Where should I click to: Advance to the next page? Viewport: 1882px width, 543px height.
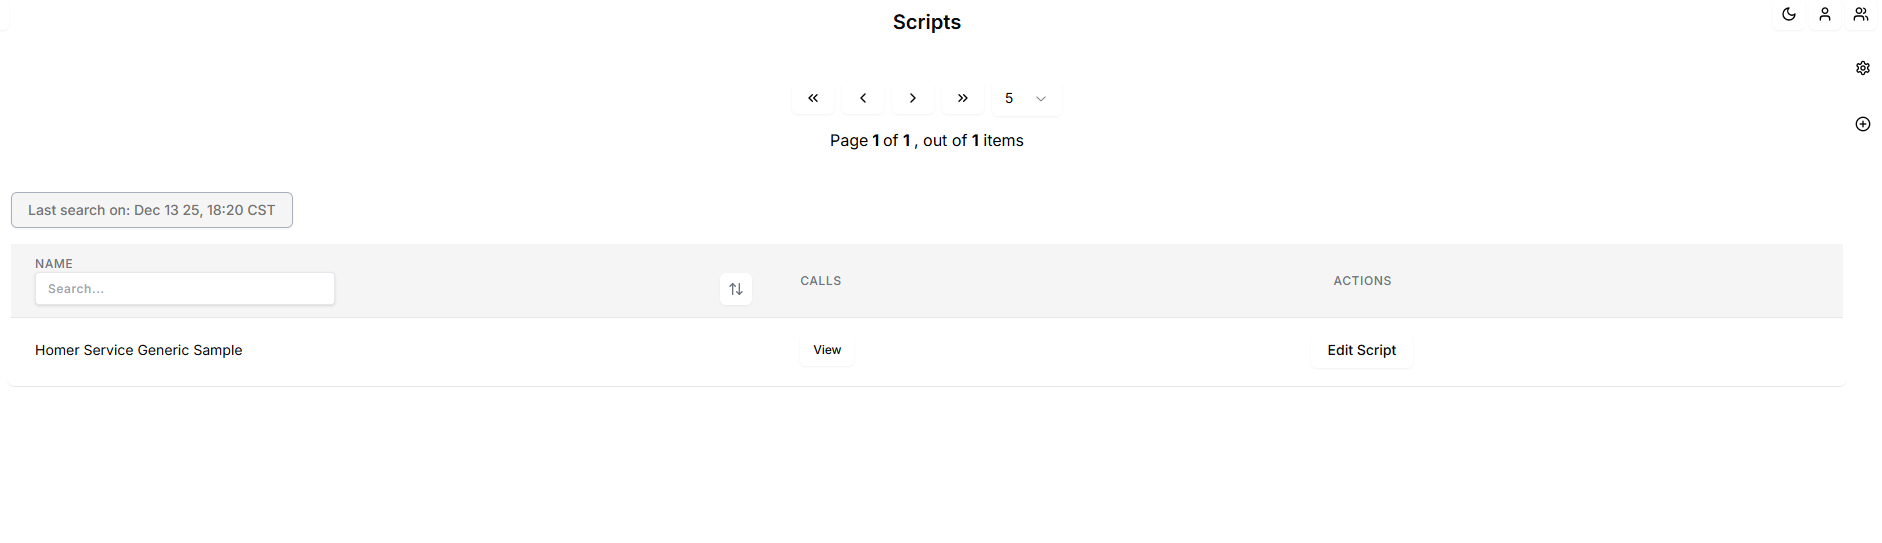913,98
